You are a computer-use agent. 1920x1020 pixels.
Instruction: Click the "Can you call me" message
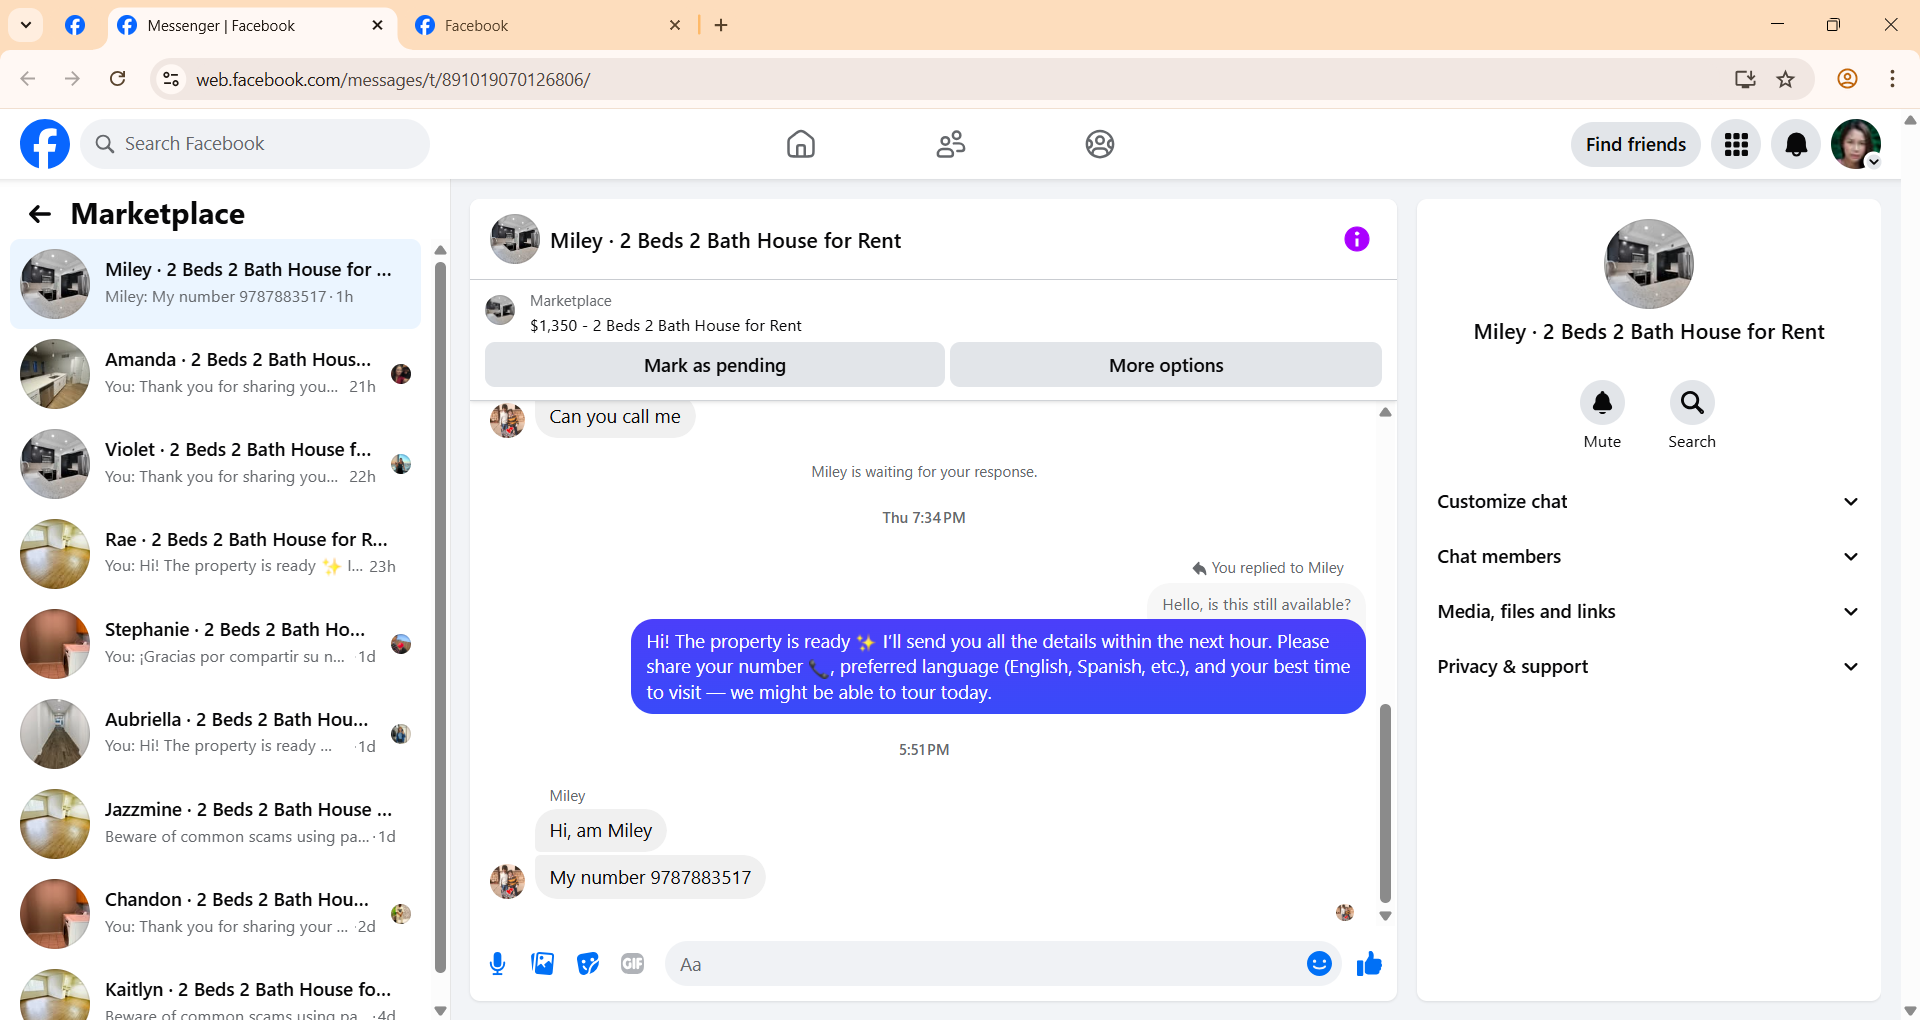click(615, 417)
